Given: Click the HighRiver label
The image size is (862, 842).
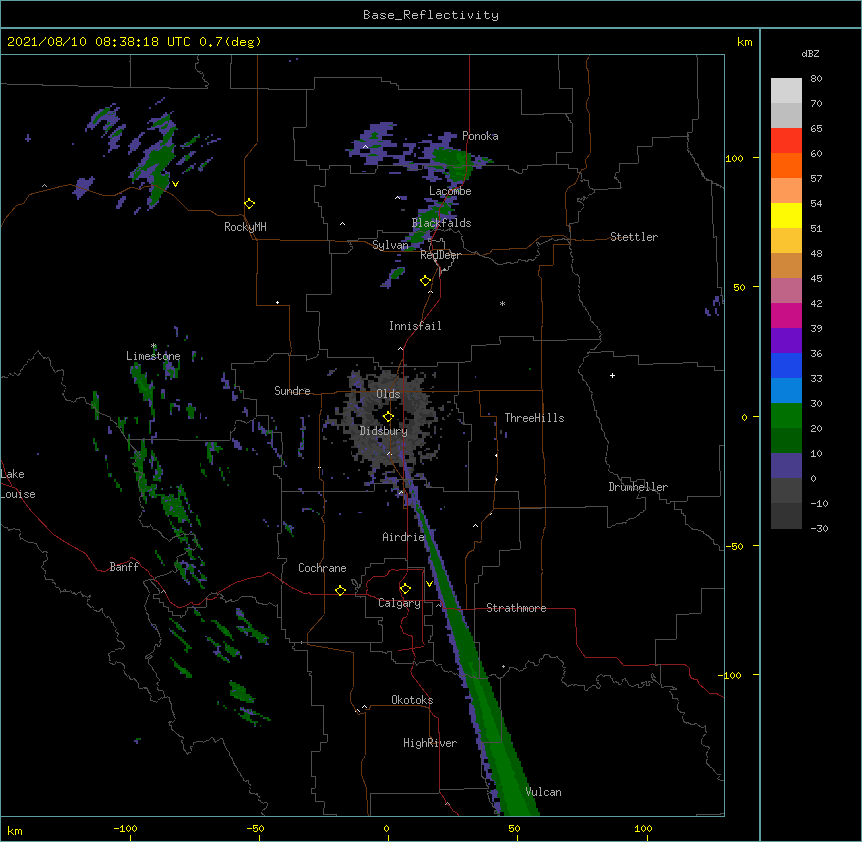Looking at the screenshot, I should tap(430, 743).
